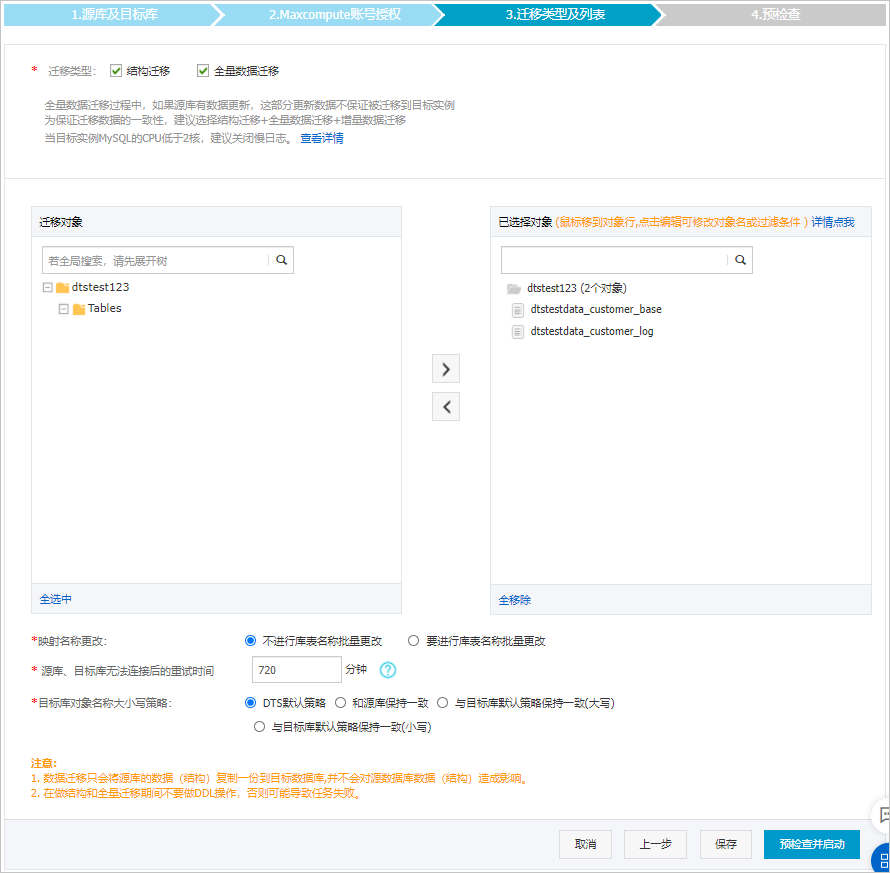The width and height of the screenshot is (890, 873).
Task: Select 和源库保持一致 radio option
Action: tap(340, 703)
